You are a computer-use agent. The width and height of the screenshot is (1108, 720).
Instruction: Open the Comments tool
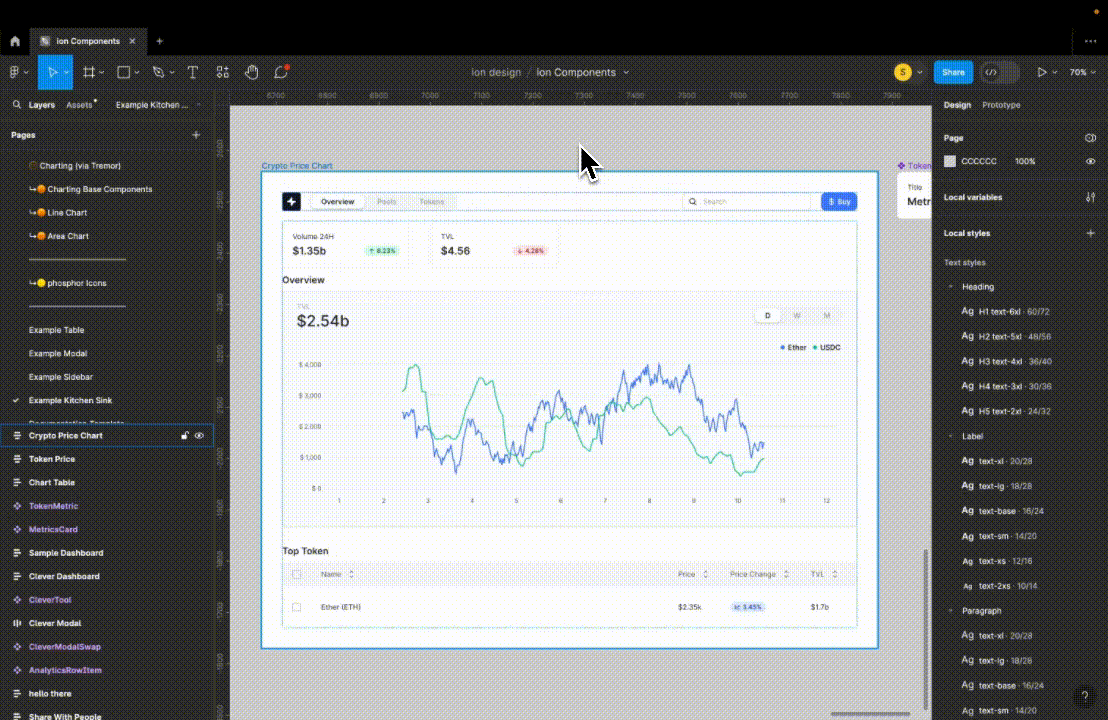click(281, 72)
